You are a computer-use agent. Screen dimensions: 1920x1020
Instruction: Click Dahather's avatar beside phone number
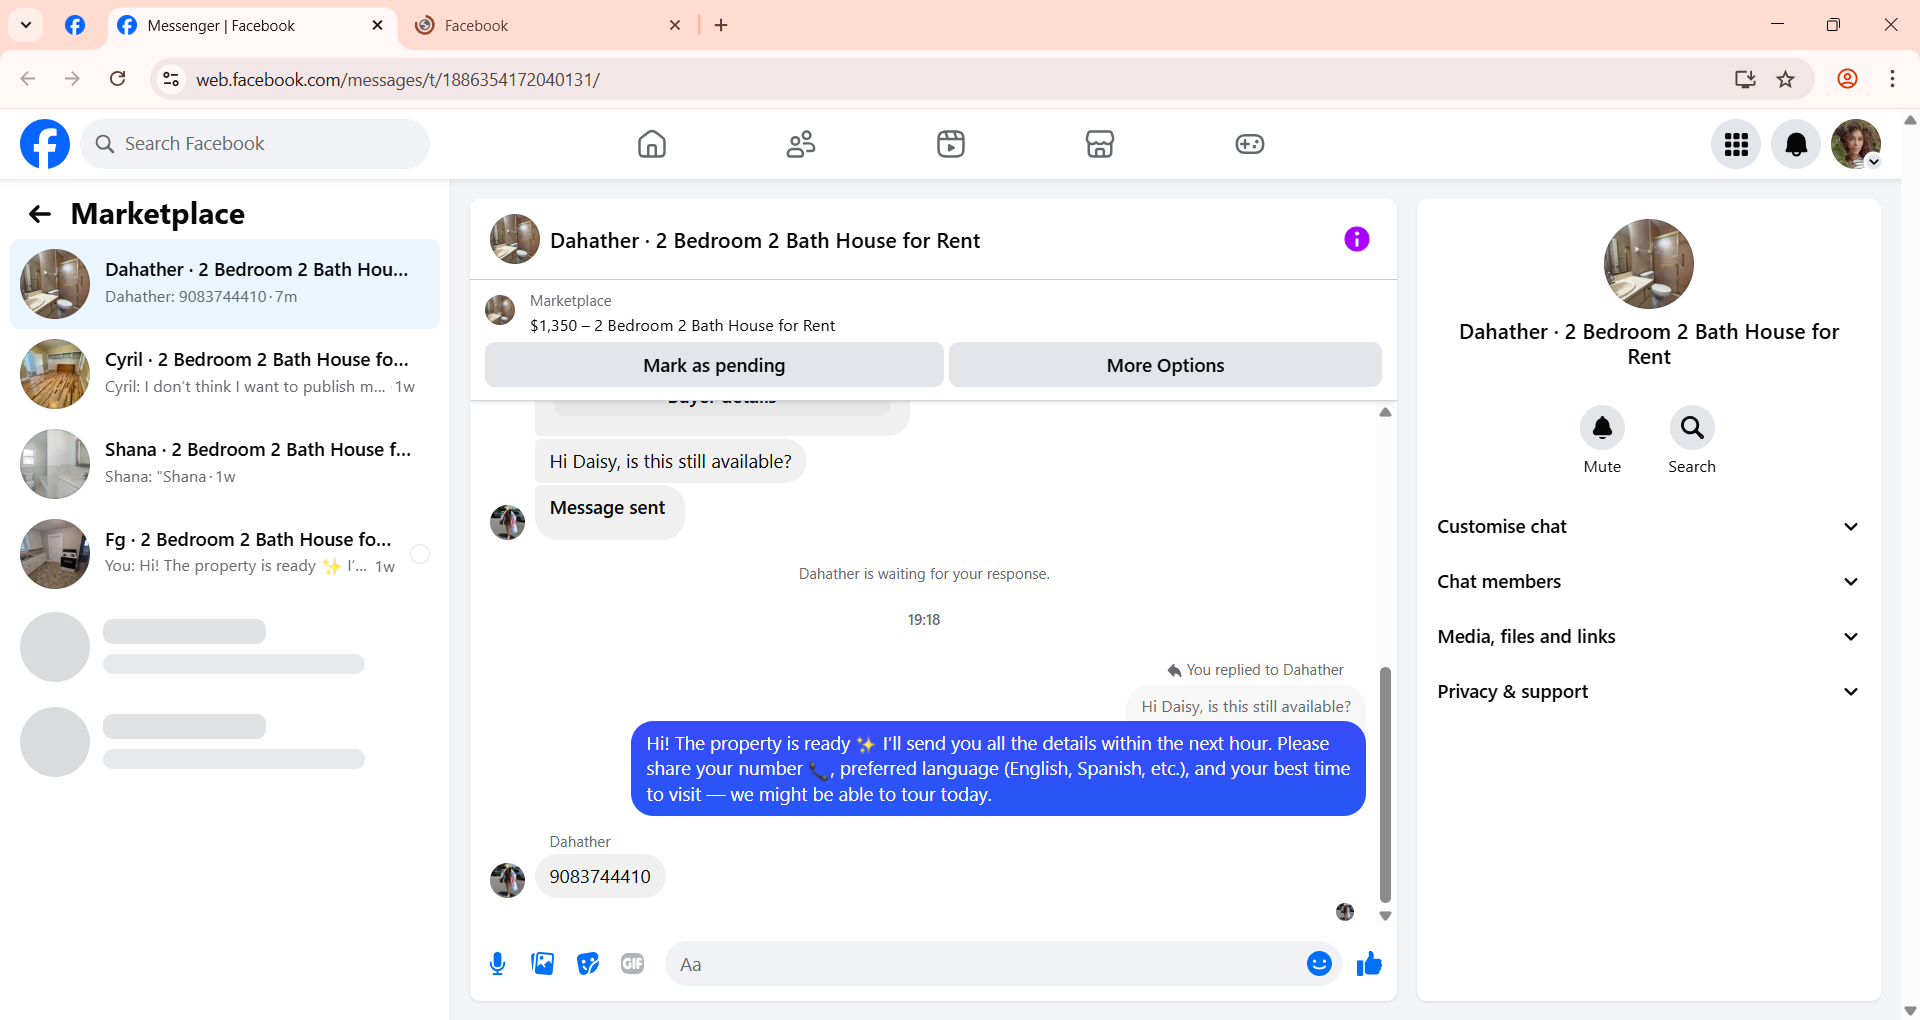(x=507, y=881)
